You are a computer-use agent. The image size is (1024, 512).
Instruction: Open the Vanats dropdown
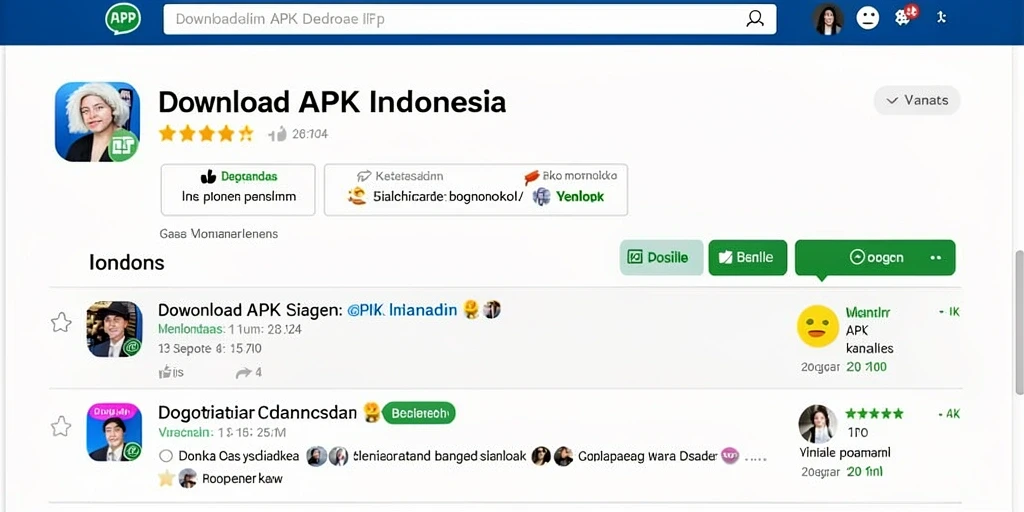[917, 101]
